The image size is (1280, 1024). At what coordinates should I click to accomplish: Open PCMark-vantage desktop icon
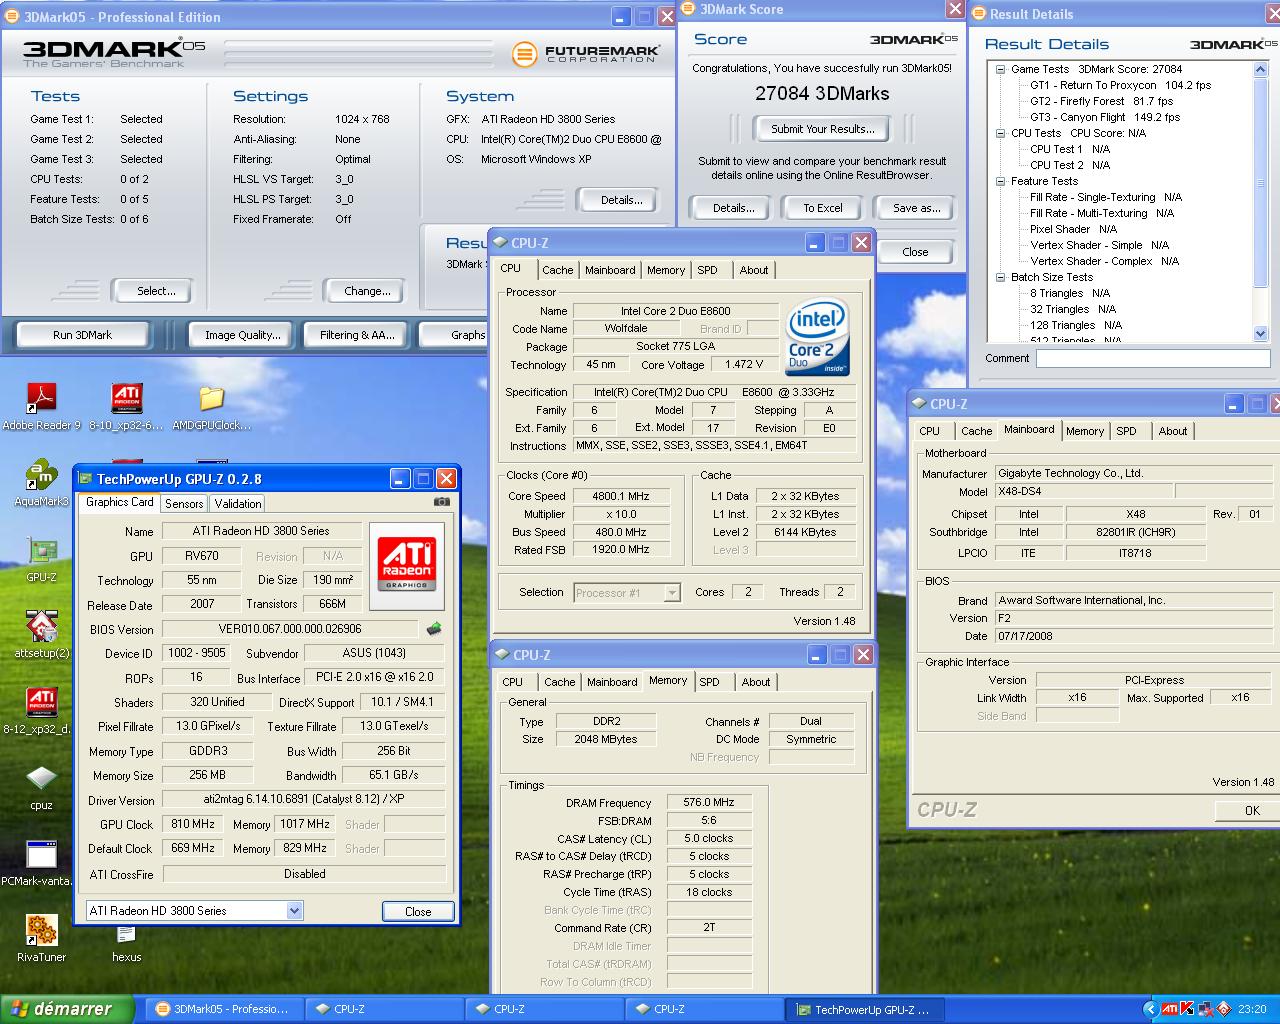41,853
